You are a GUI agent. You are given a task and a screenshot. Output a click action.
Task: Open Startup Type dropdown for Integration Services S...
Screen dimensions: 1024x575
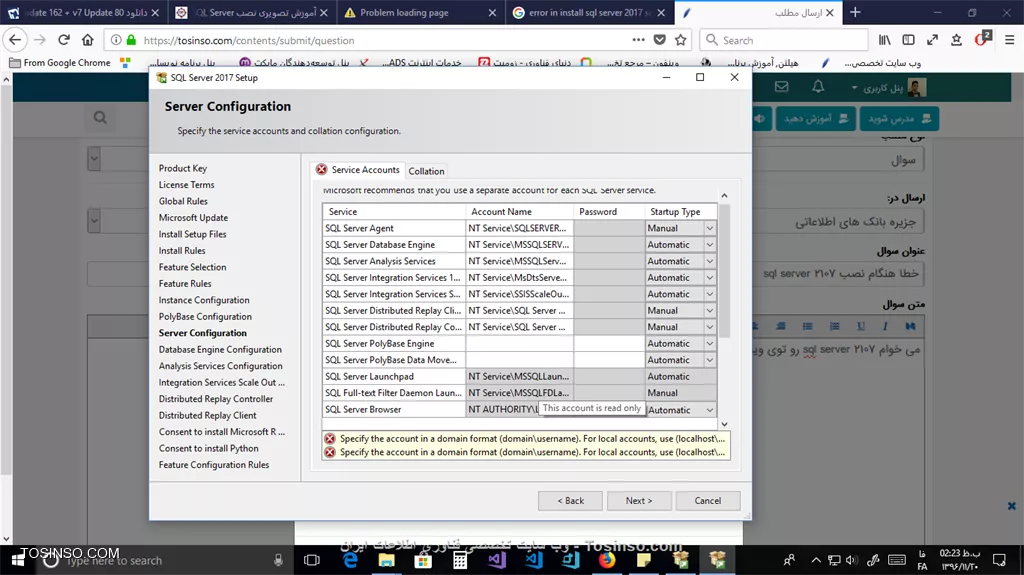pos(709,294)
